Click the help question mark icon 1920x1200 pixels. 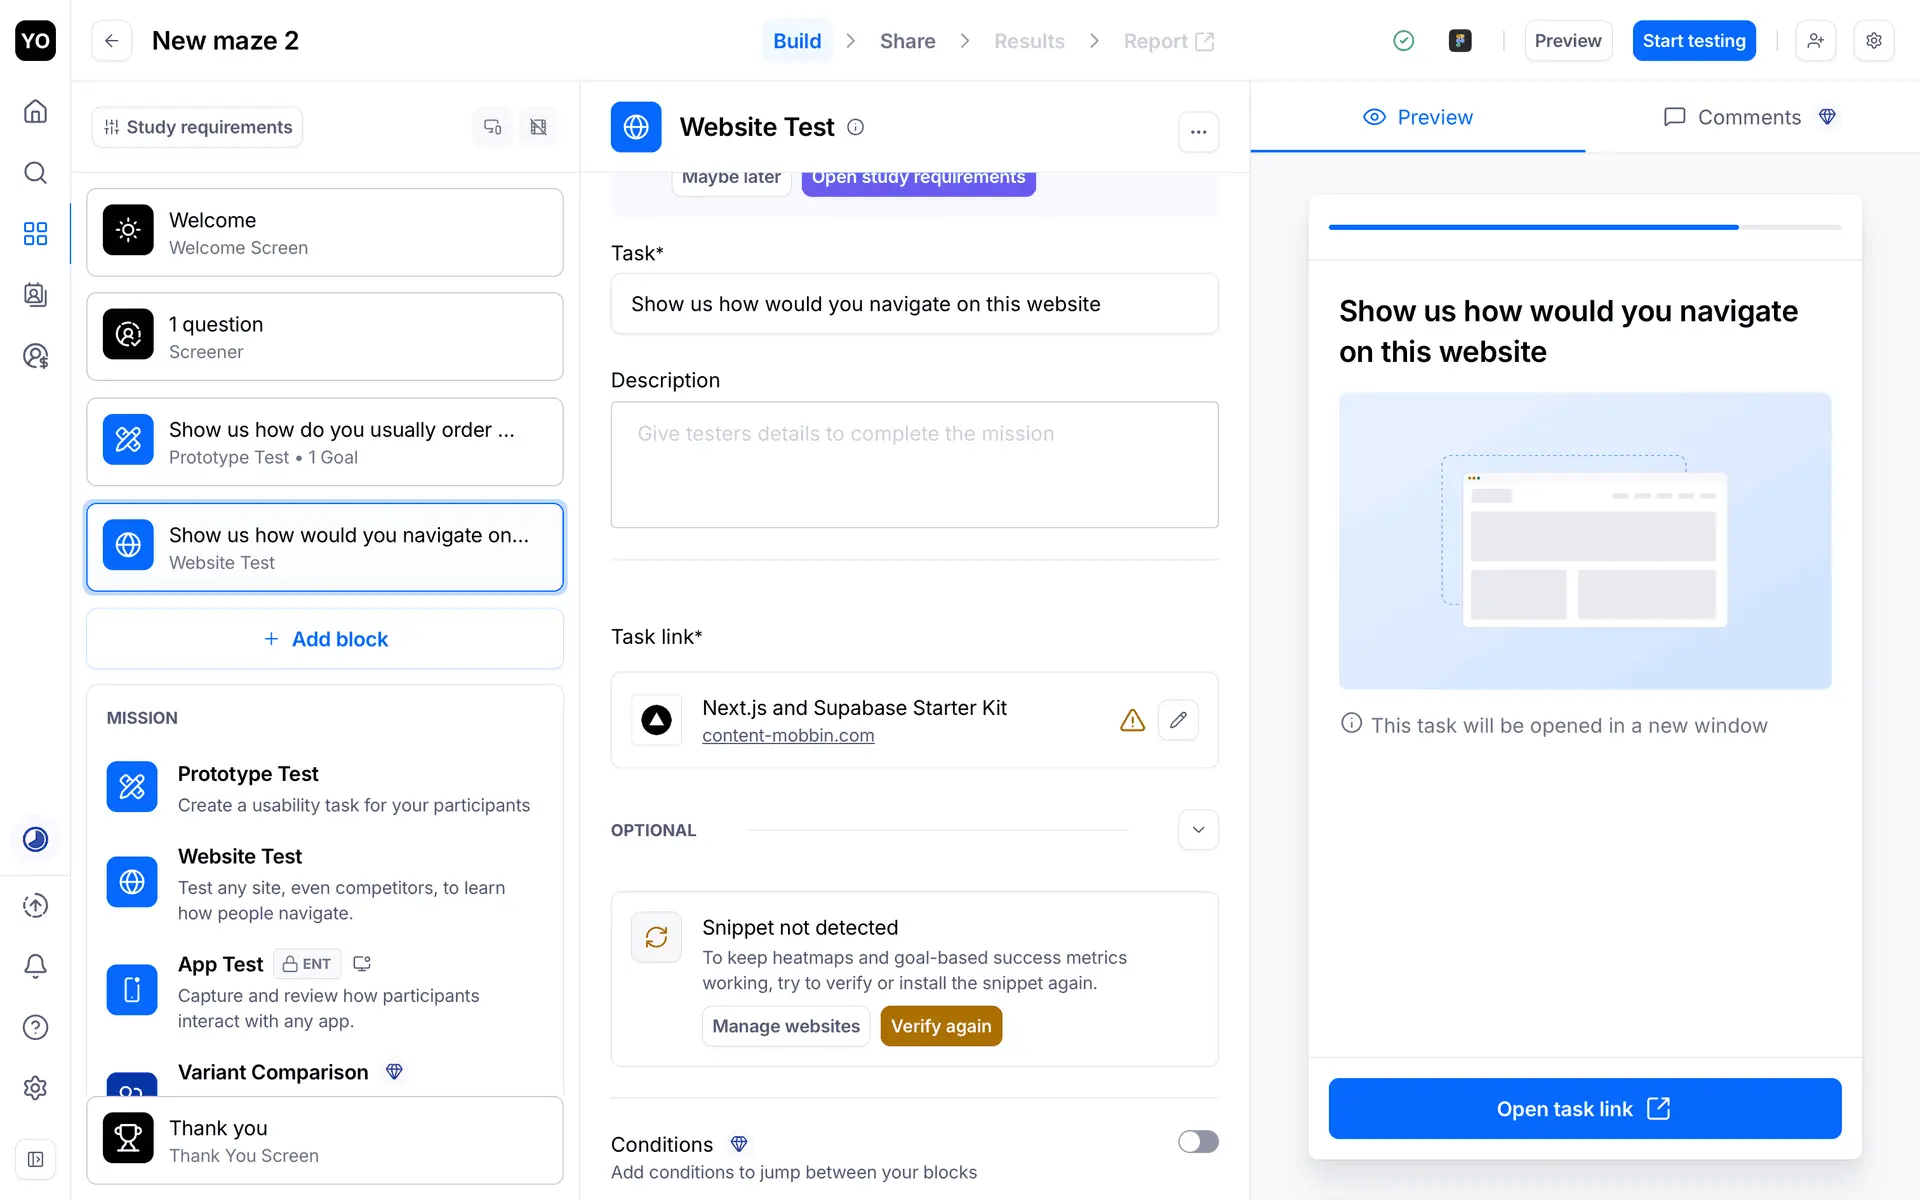35,1027
